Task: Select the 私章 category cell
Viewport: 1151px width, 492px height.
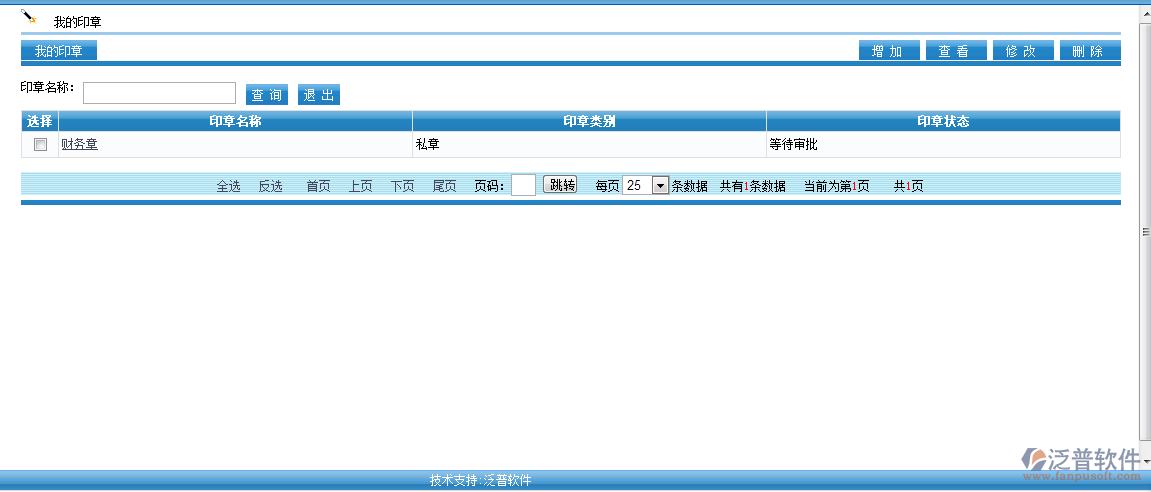Action: click(589, 145)
